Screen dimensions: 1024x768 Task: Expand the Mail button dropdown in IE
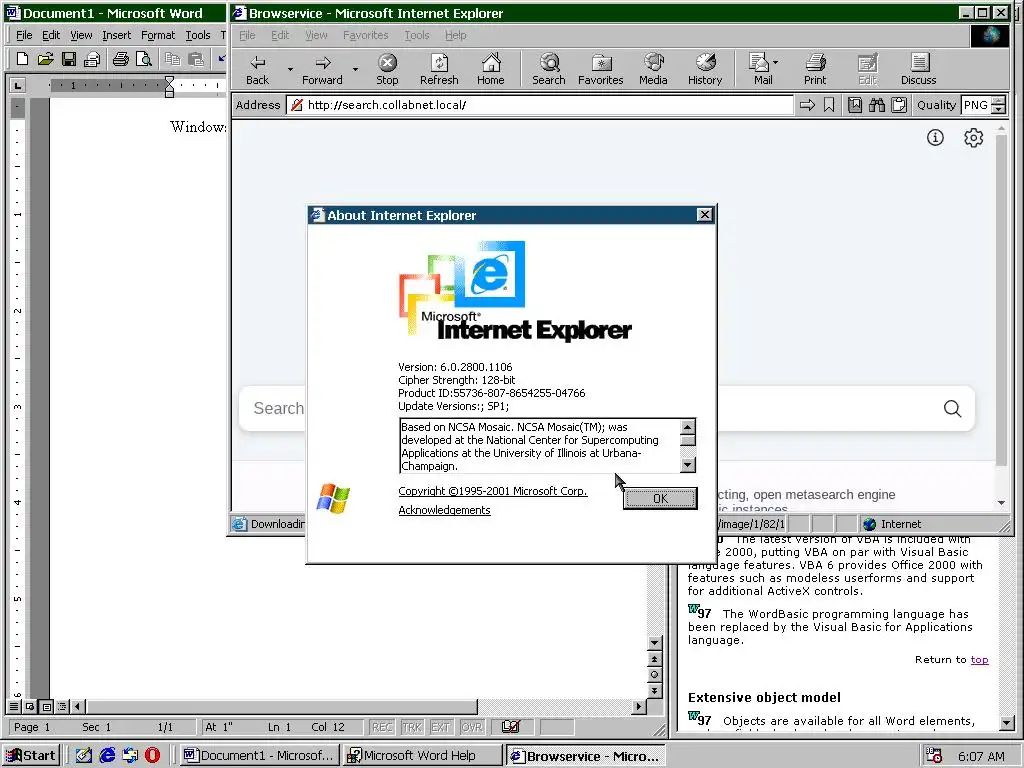coord(775,62)
